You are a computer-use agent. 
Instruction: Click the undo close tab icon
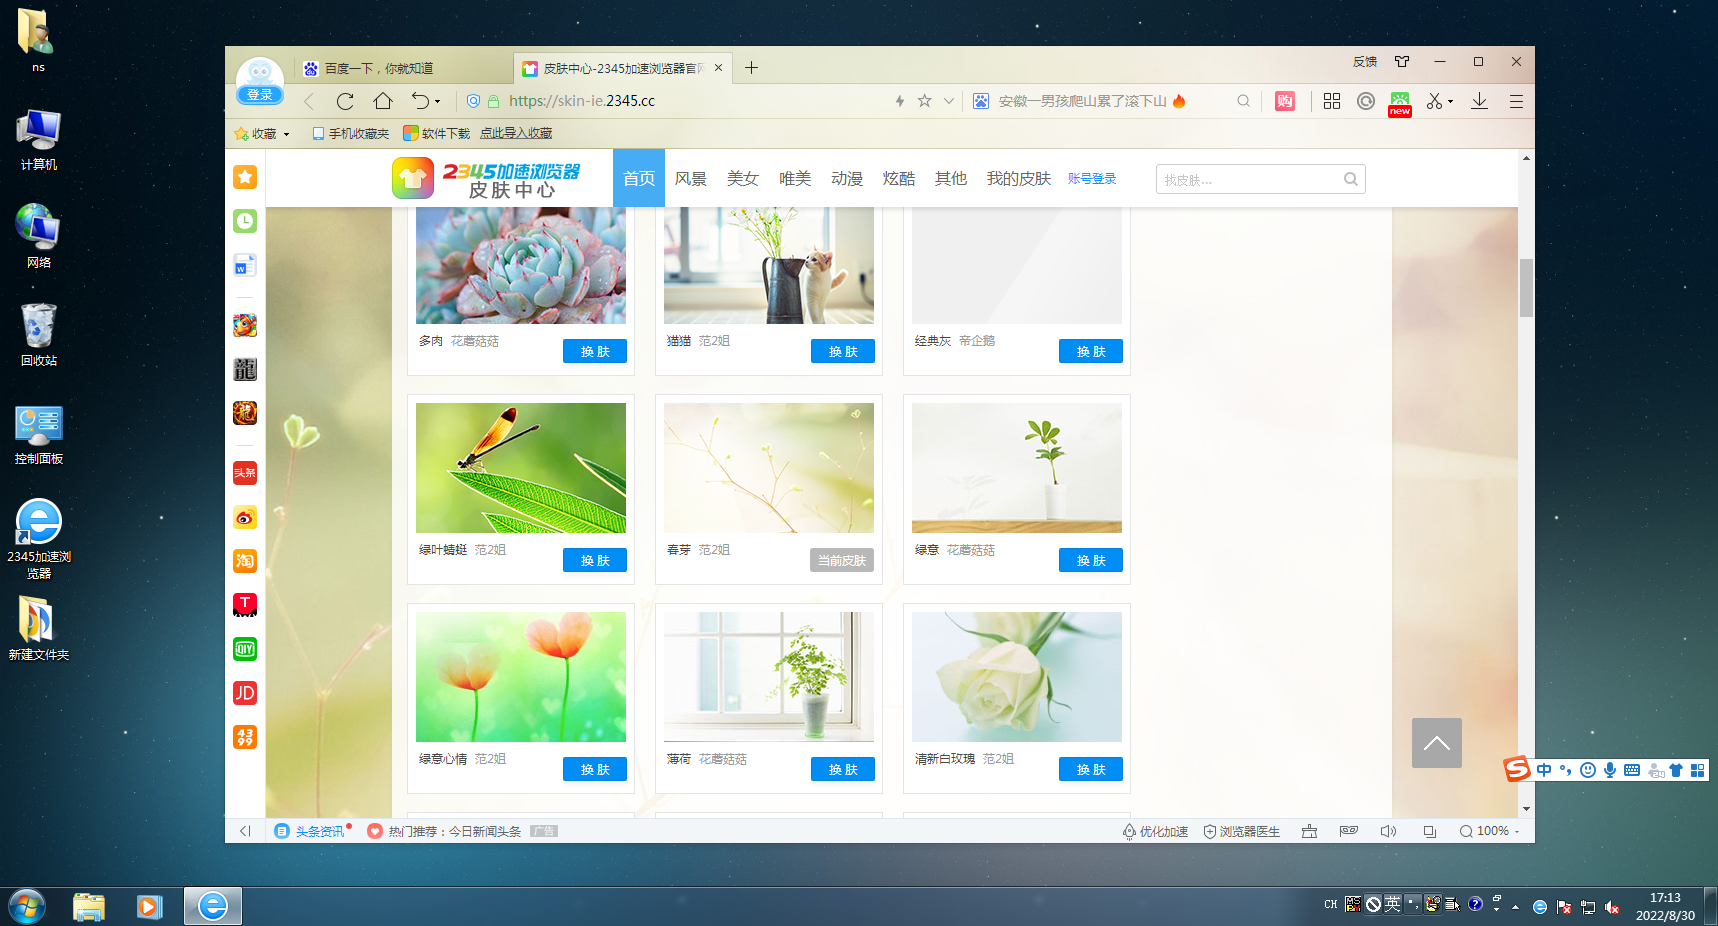click(421, 101)
